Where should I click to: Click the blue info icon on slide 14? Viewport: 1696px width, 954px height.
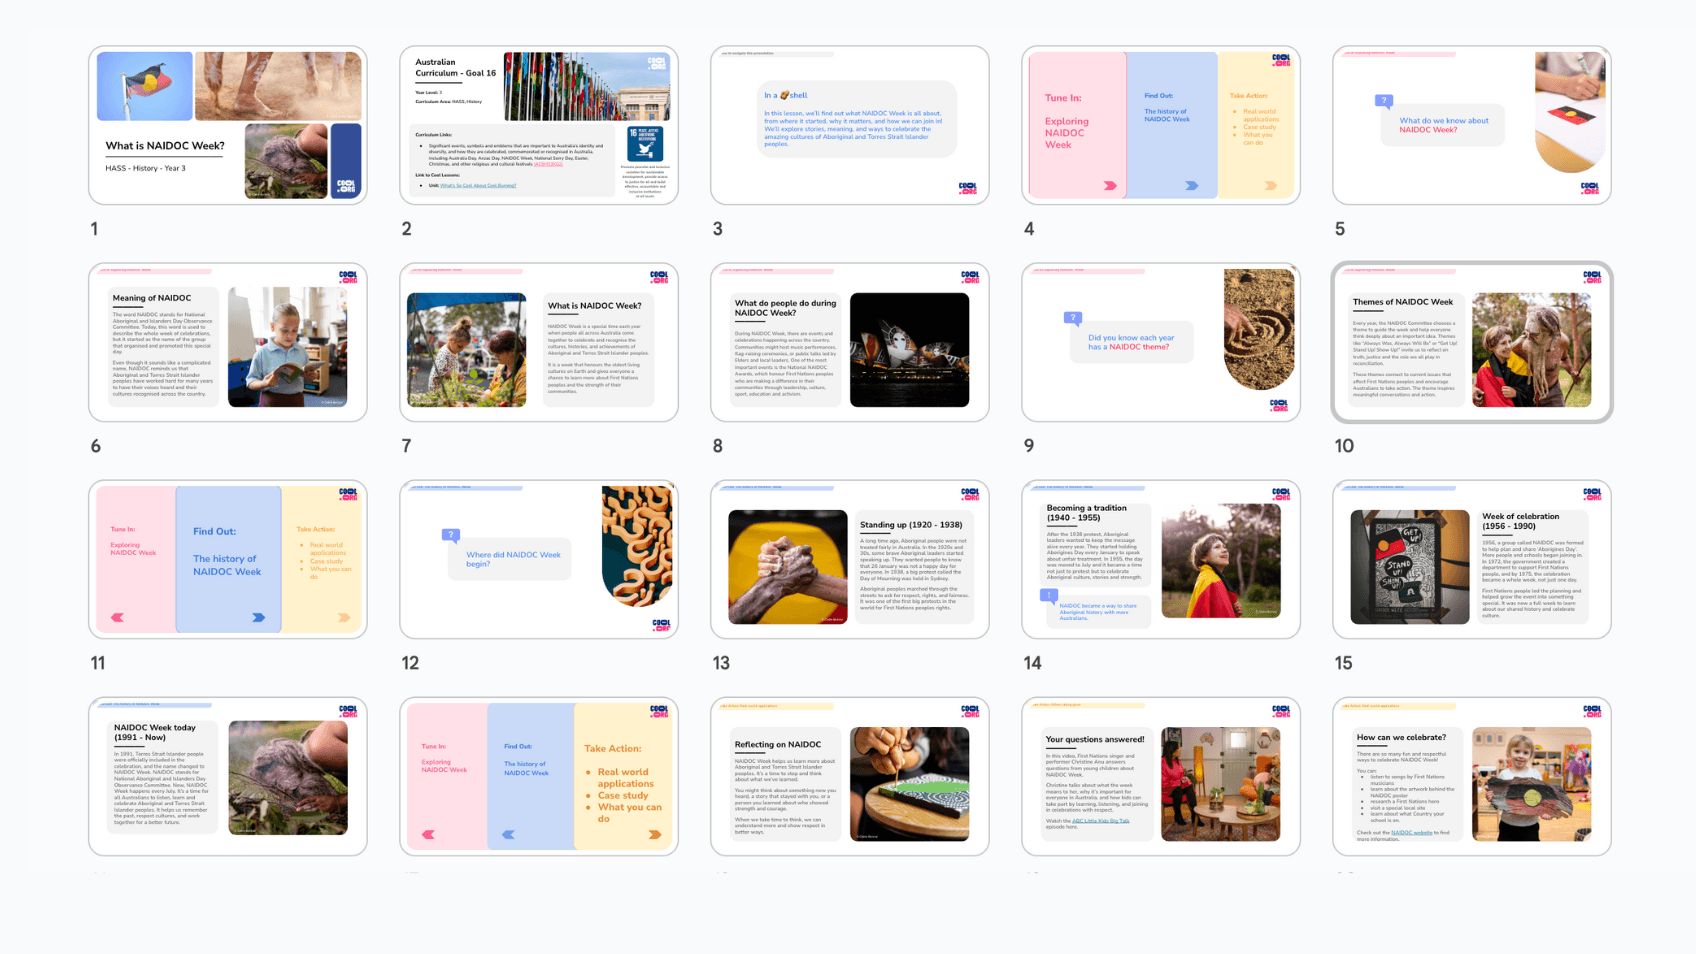click(1049, 595)
